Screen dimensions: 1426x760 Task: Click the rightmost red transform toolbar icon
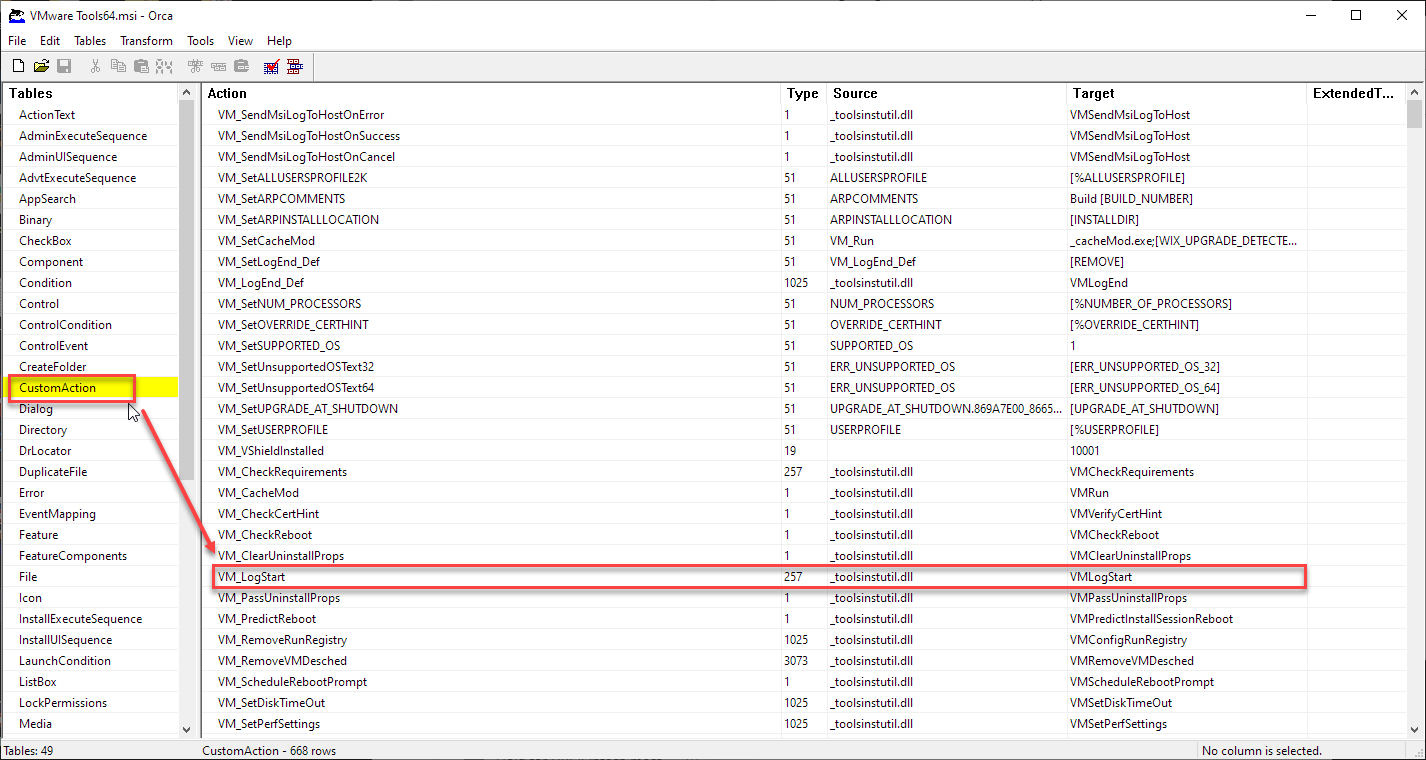[295, 66]
